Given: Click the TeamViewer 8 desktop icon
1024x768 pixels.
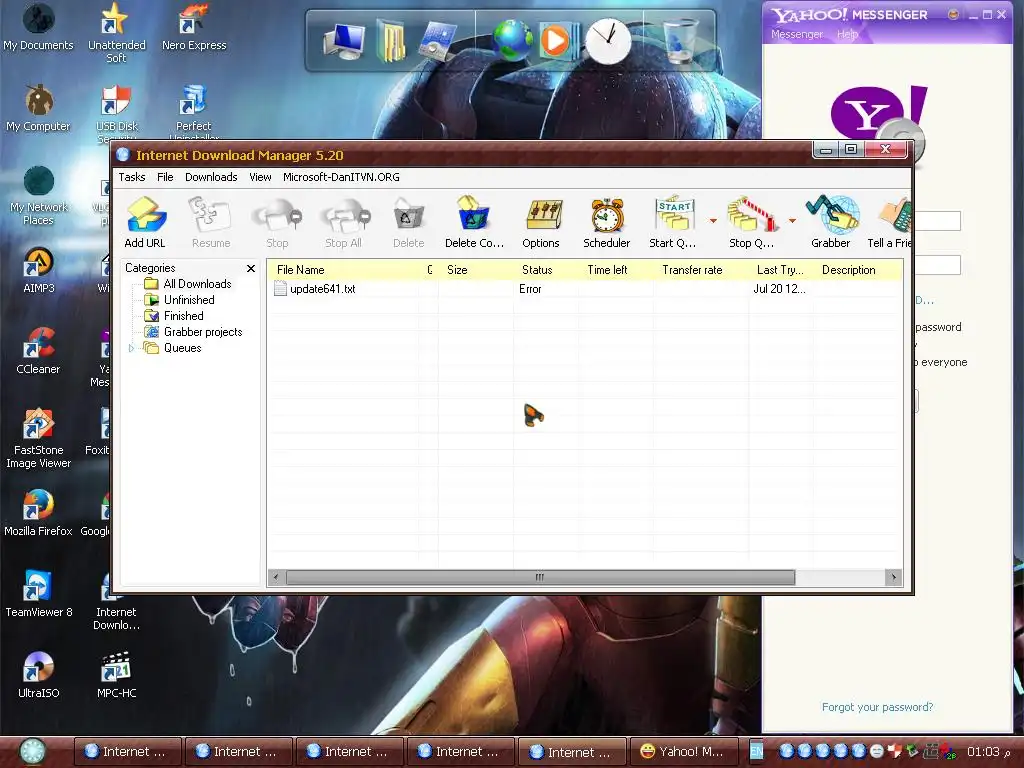Looking at the screenshot, I should click(39, 594).
